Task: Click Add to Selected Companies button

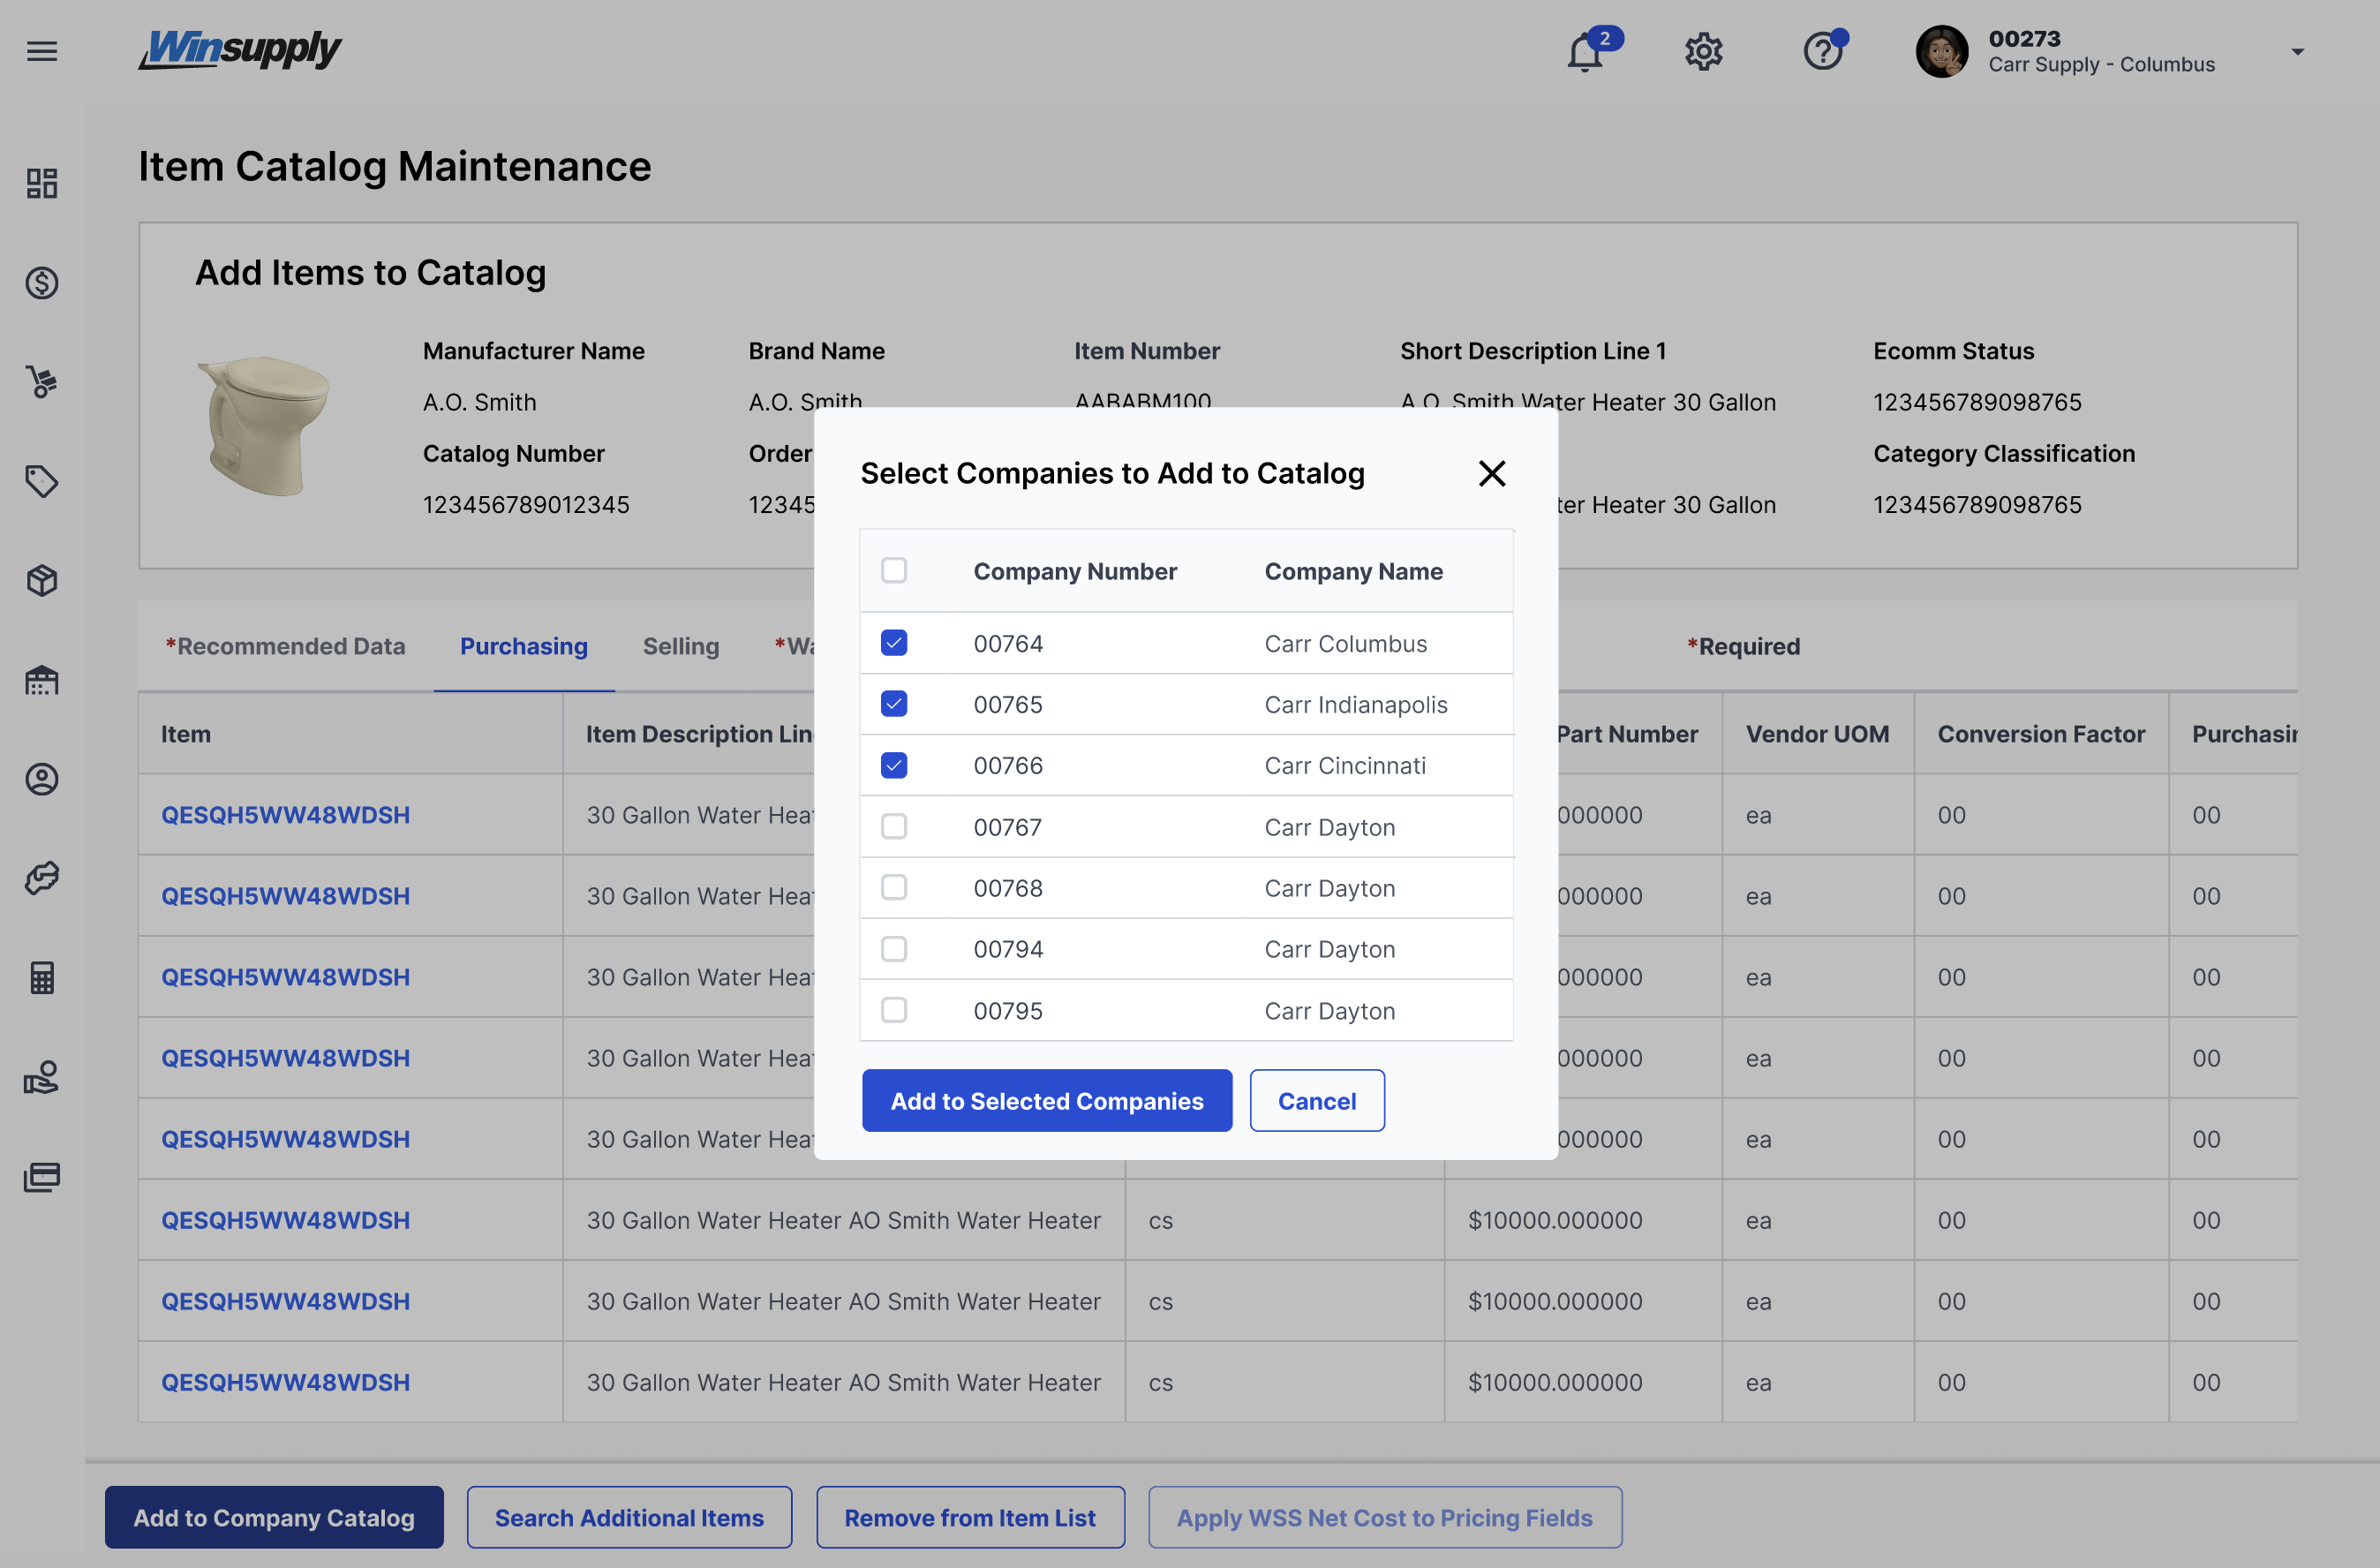Action: (x=1046, y=1101)
